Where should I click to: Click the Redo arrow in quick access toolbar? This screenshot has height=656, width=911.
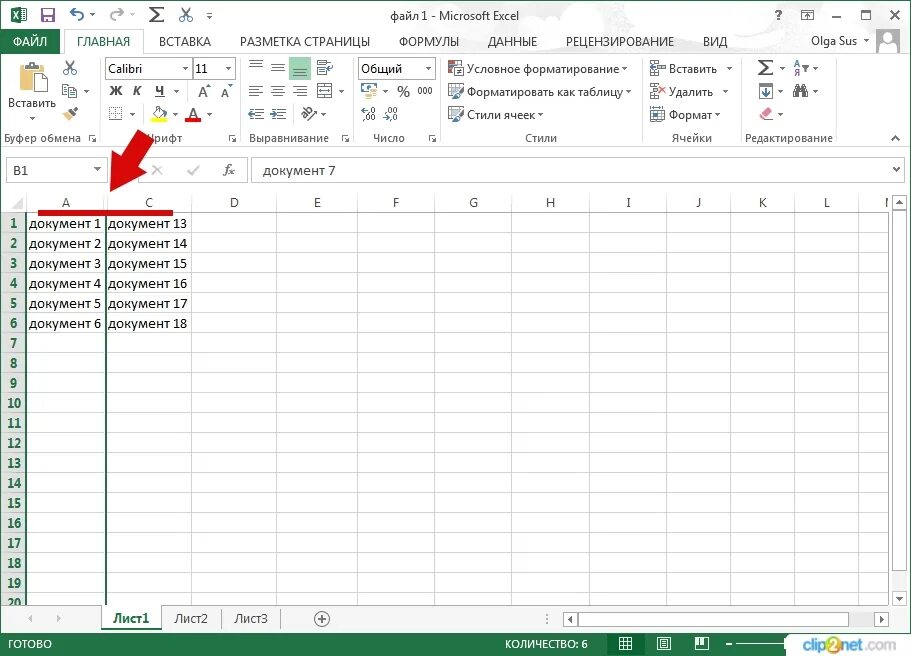coord(117,15)
